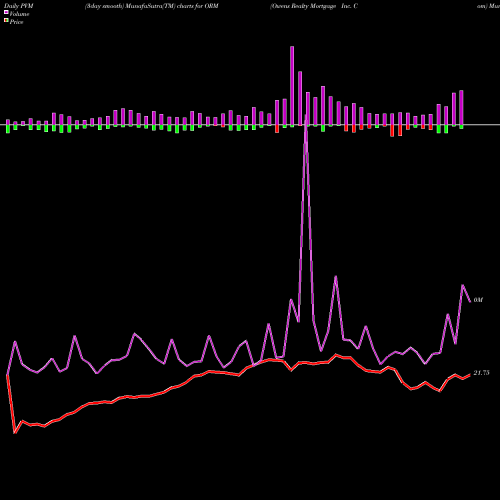Click the 21.75 price value label
Screen dimensions: 500x500
481,373
